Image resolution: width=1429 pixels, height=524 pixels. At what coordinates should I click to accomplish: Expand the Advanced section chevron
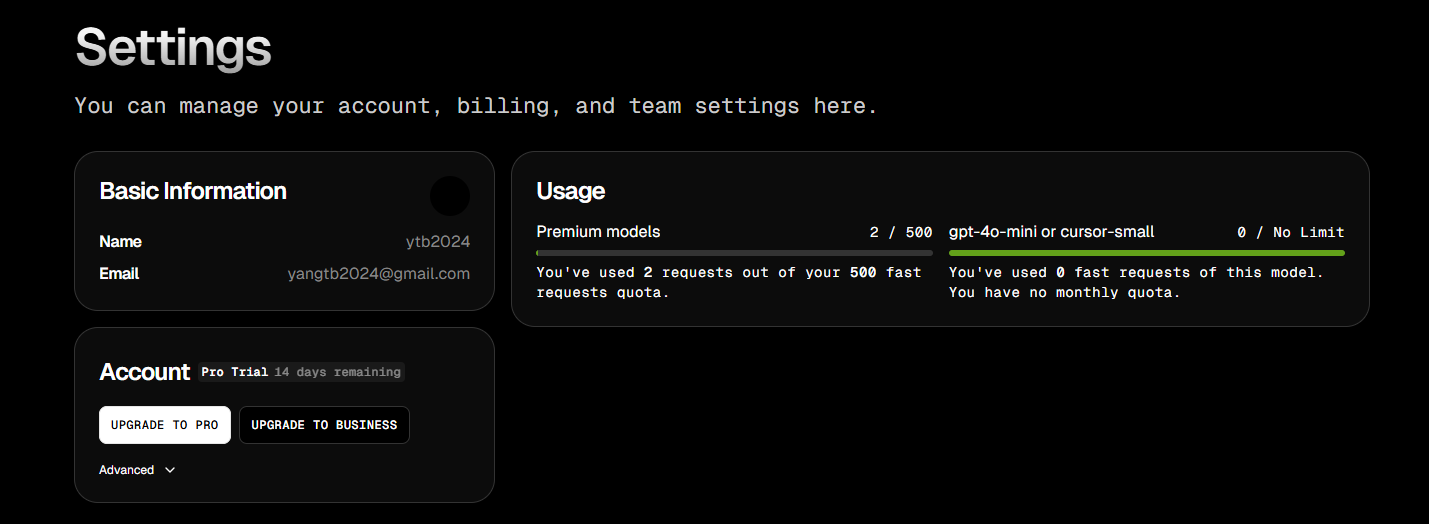point(170,470)
